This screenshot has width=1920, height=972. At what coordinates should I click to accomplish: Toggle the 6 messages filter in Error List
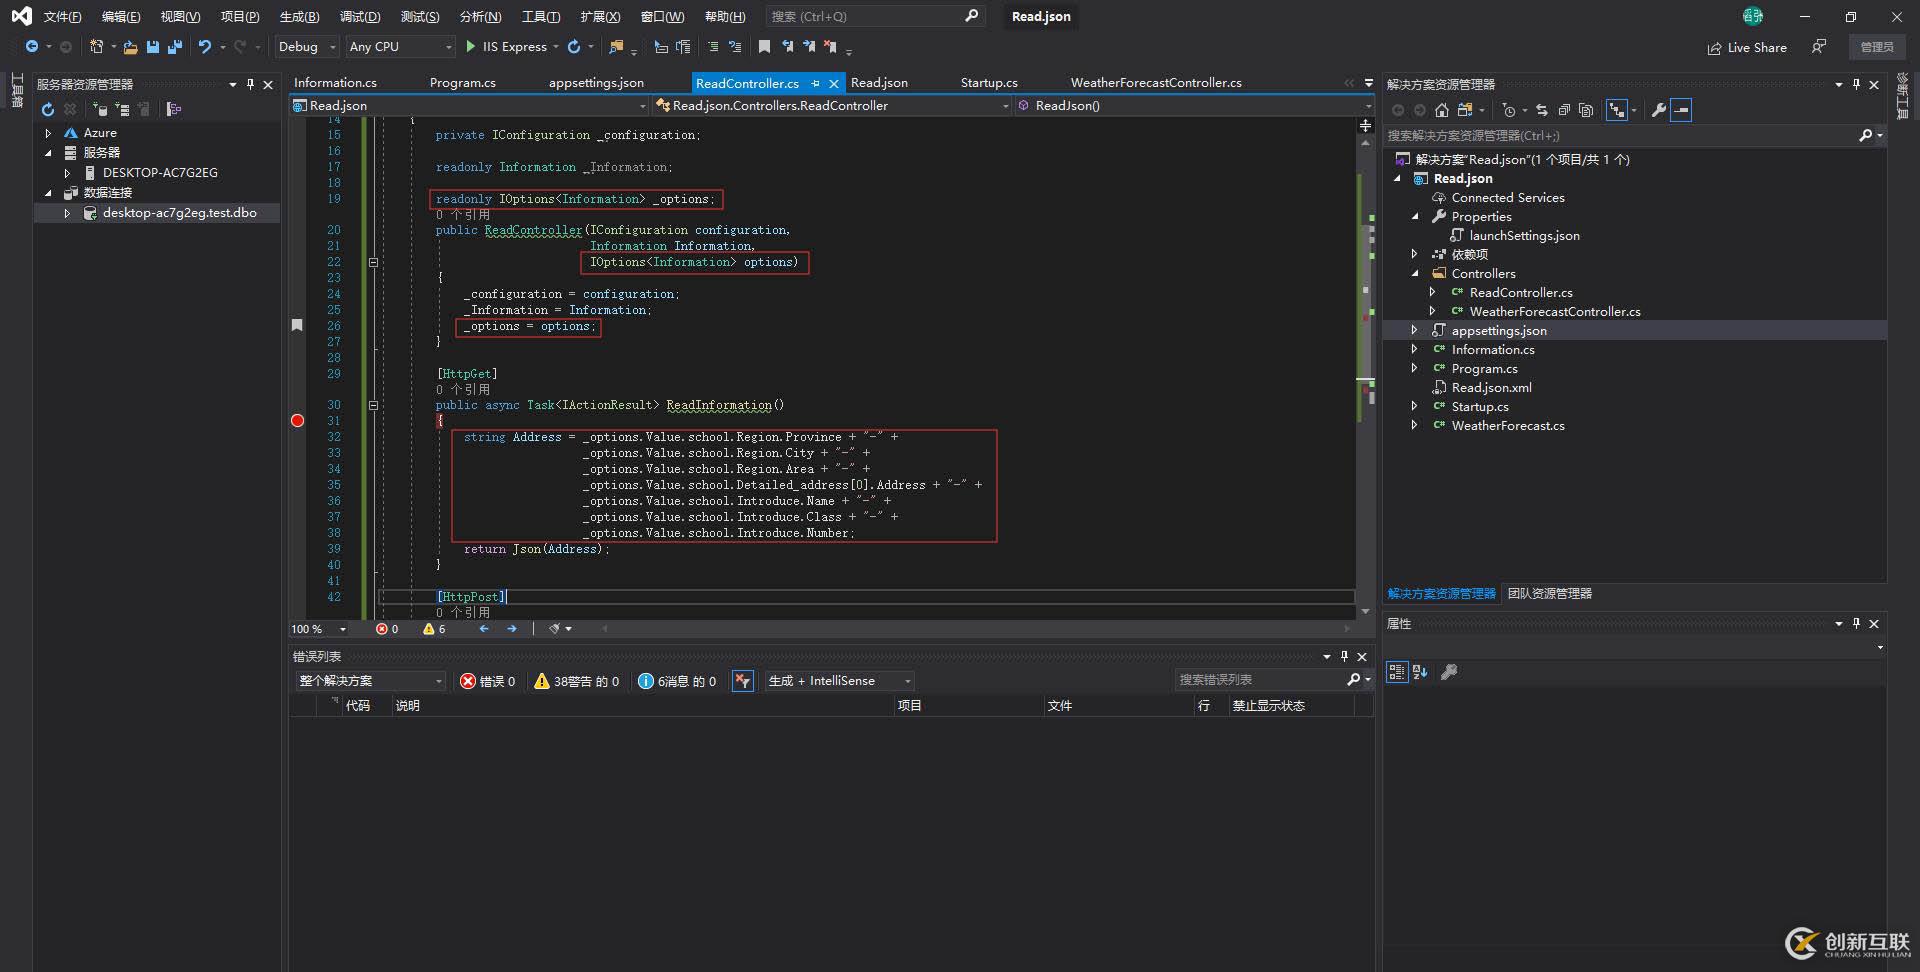[x=677, y=681]
